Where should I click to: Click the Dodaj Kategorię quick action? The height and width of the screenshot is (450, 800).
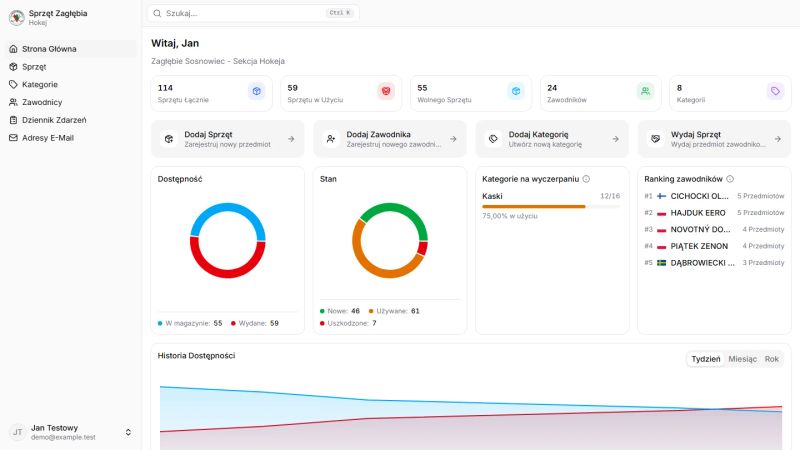[x=552, y=139]
